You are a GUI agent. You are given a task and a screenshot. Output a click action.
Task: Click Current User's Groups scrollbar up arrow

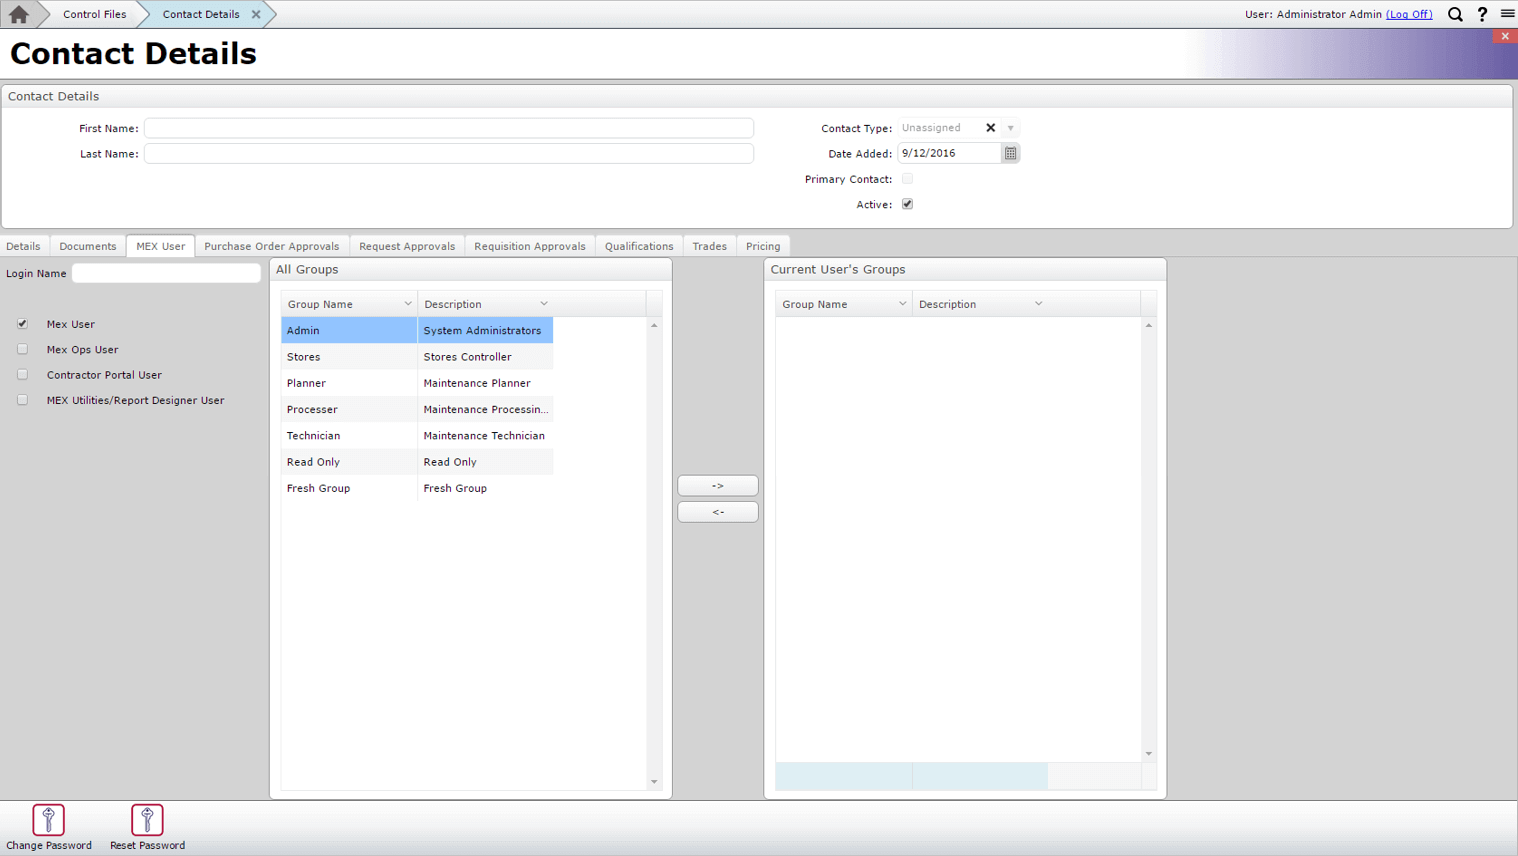1149,325
